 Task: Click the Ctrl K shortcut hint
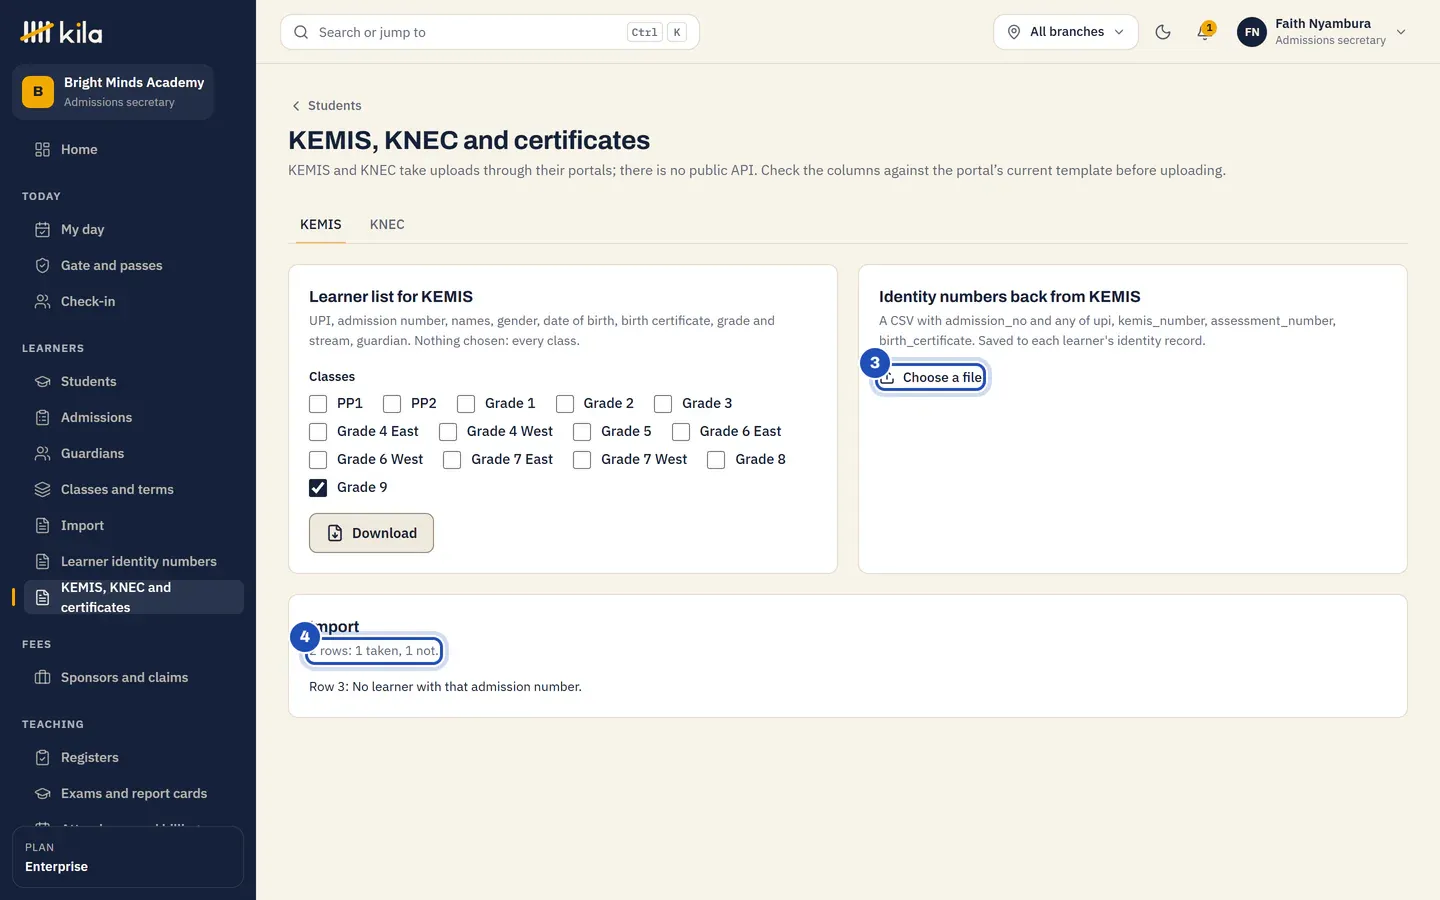click(x=657, y=32)
